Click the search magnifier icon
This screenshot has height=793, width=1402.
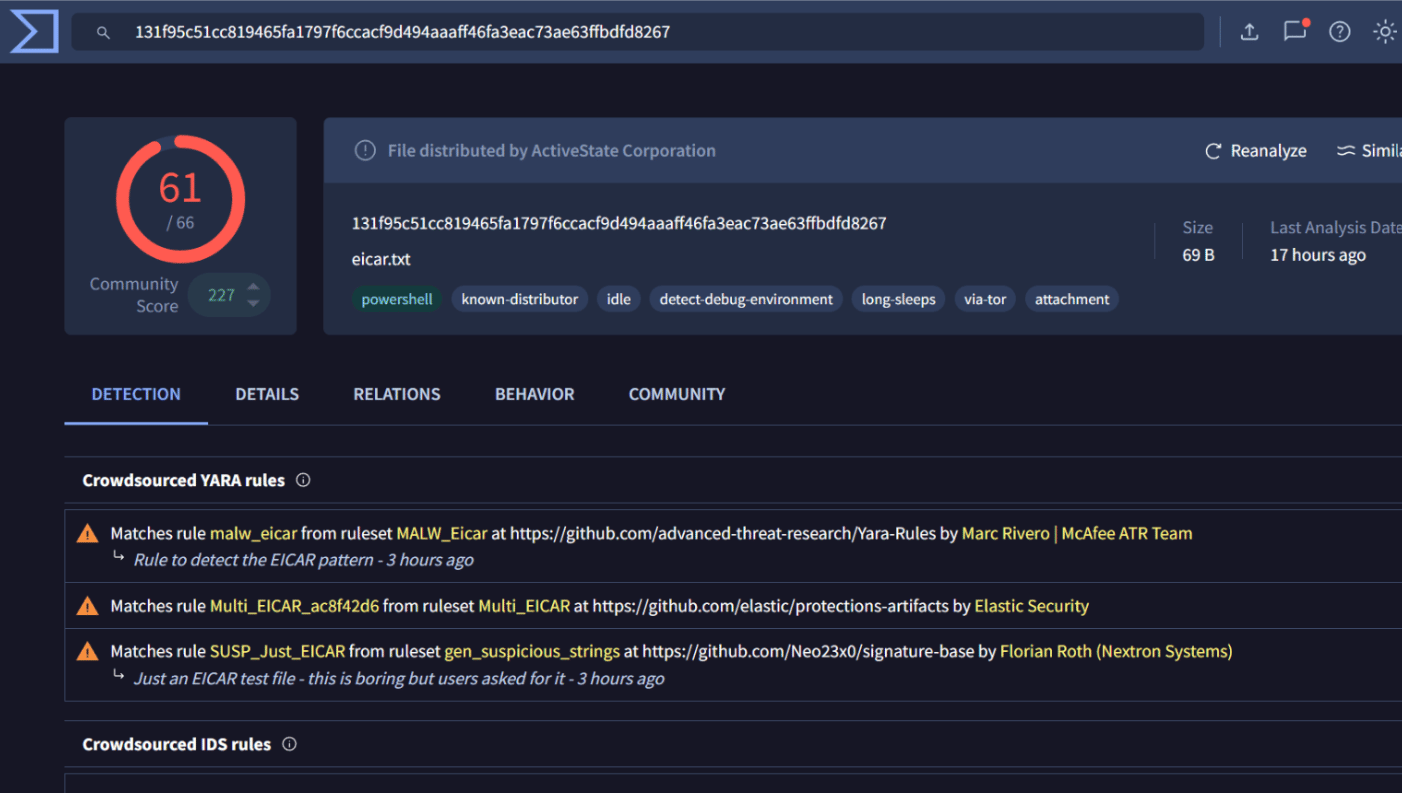pos(103,33)
